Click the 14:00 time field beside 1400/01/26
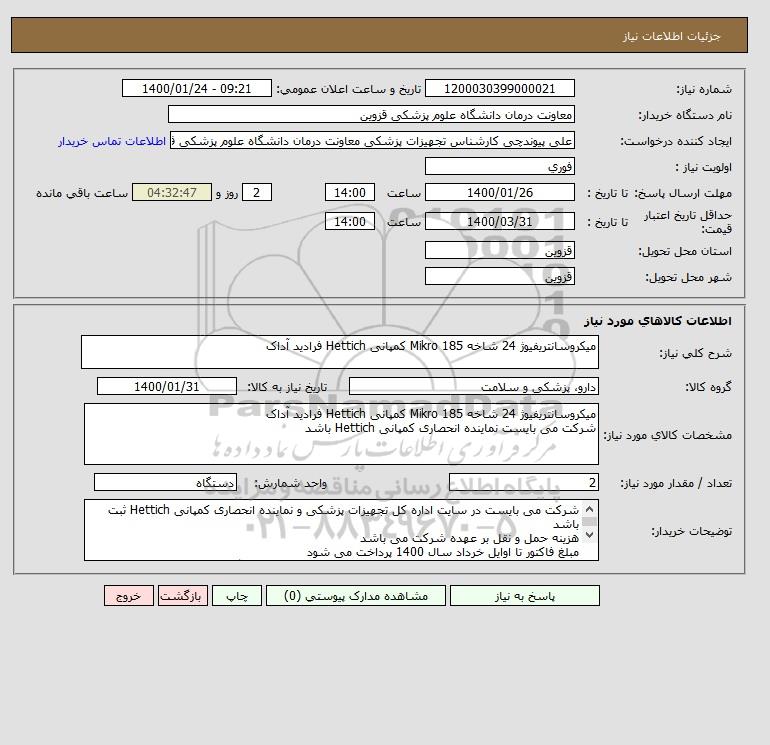The image size is (770, 745). [x=350, y=193]
